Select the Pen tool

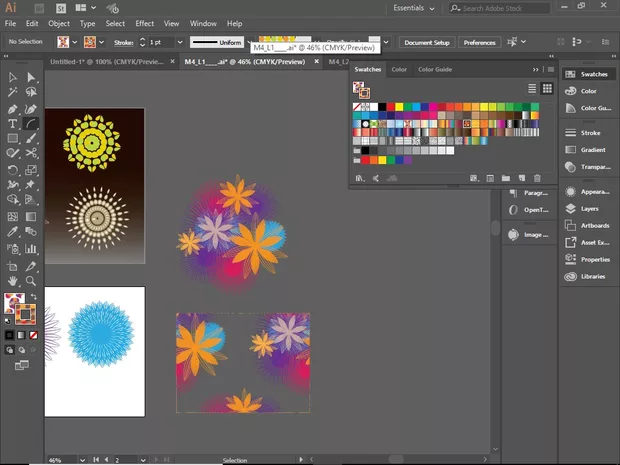coord(13,108)
